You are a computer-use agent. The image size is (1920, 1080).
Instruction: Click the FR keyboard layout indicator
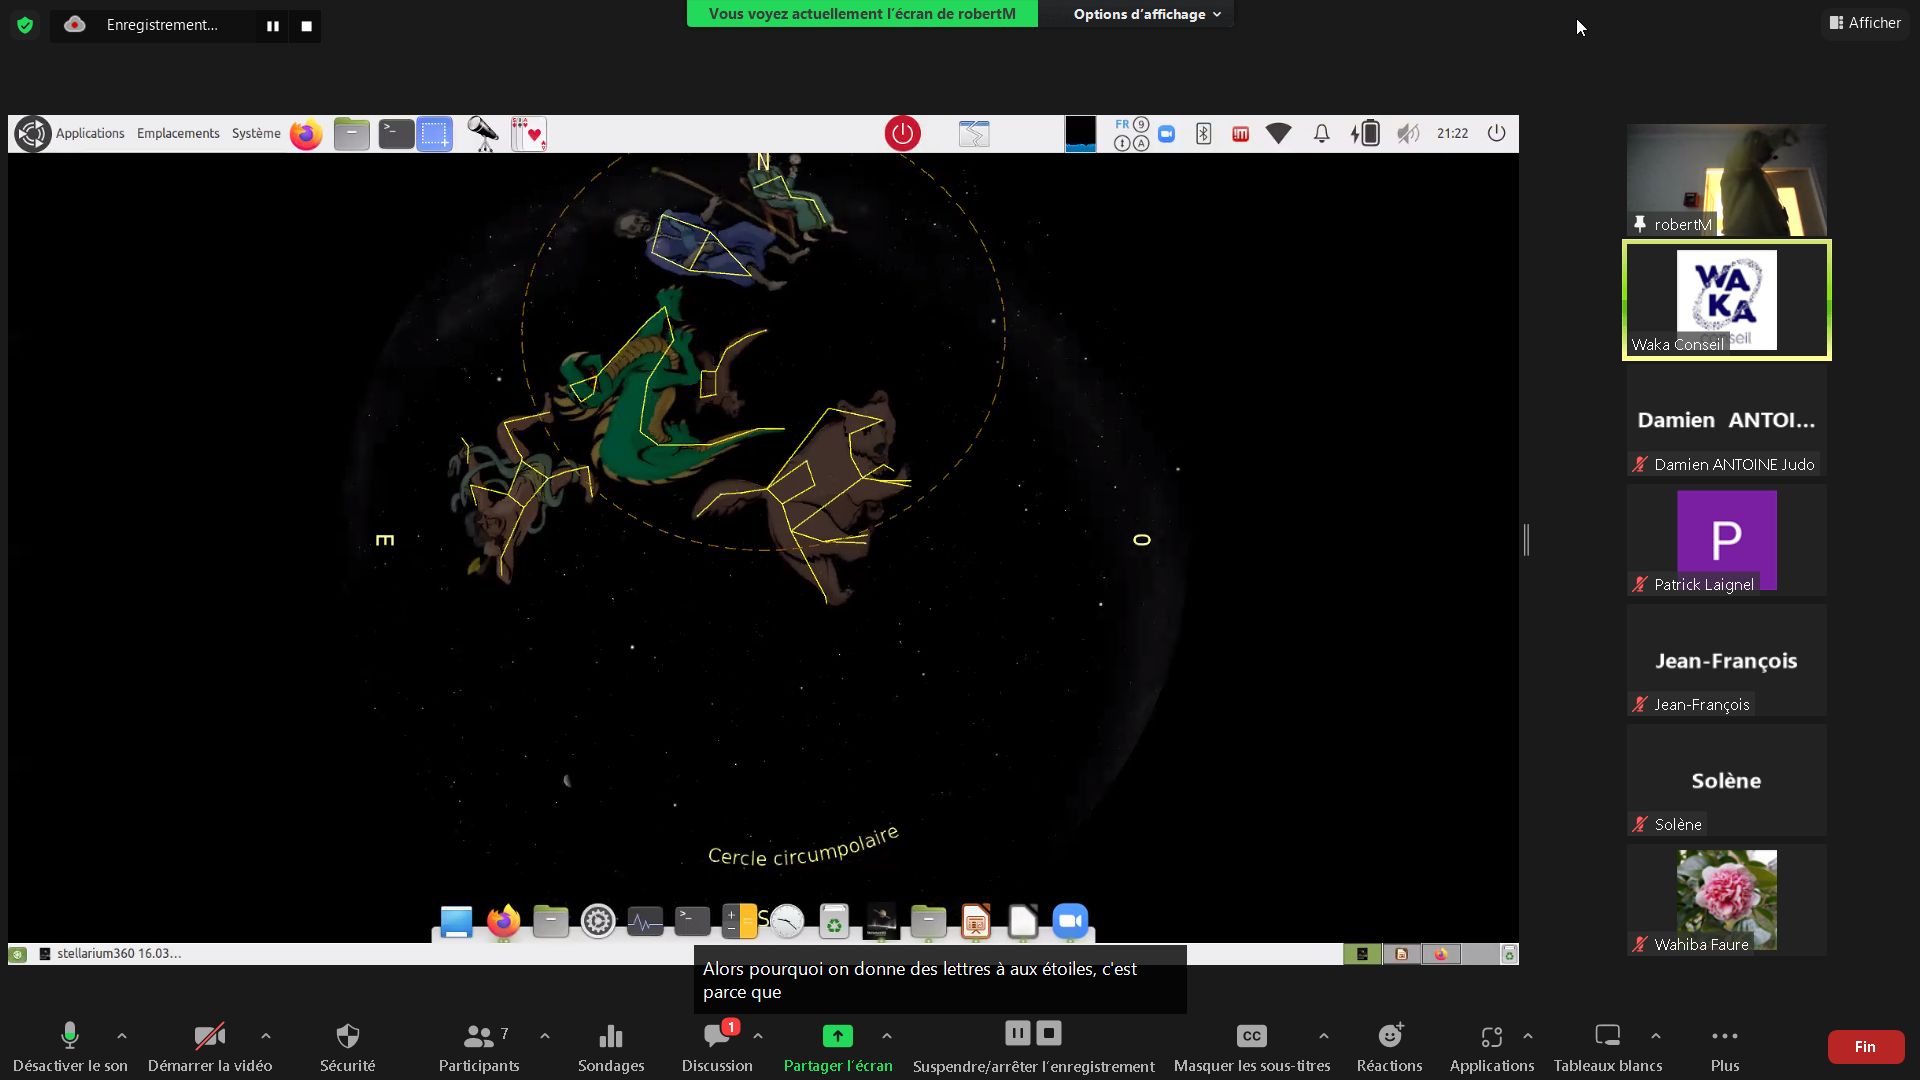tap(1122, 124)
